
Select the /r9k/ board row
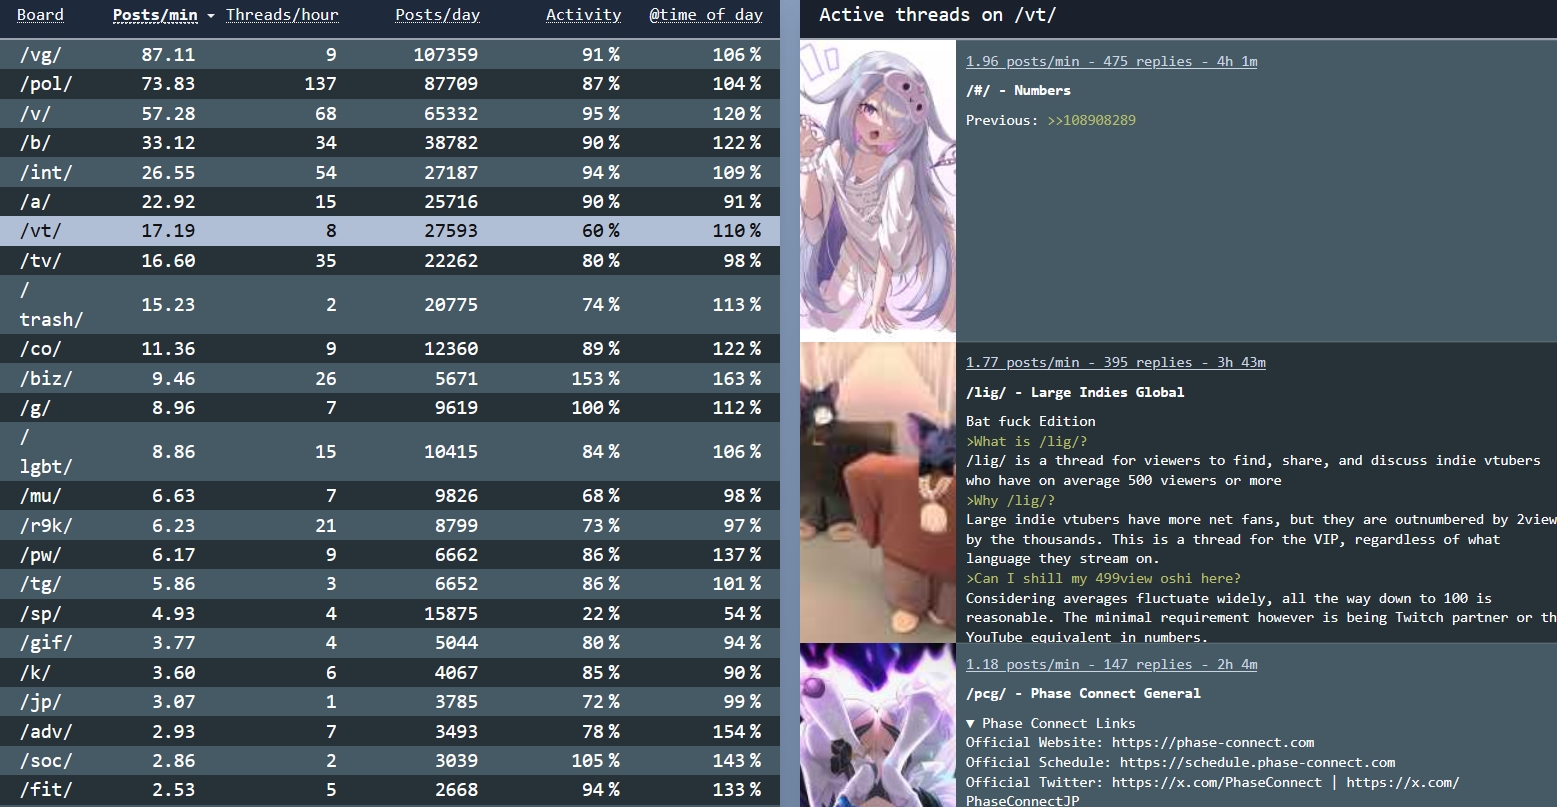click(x=390, y=525)
